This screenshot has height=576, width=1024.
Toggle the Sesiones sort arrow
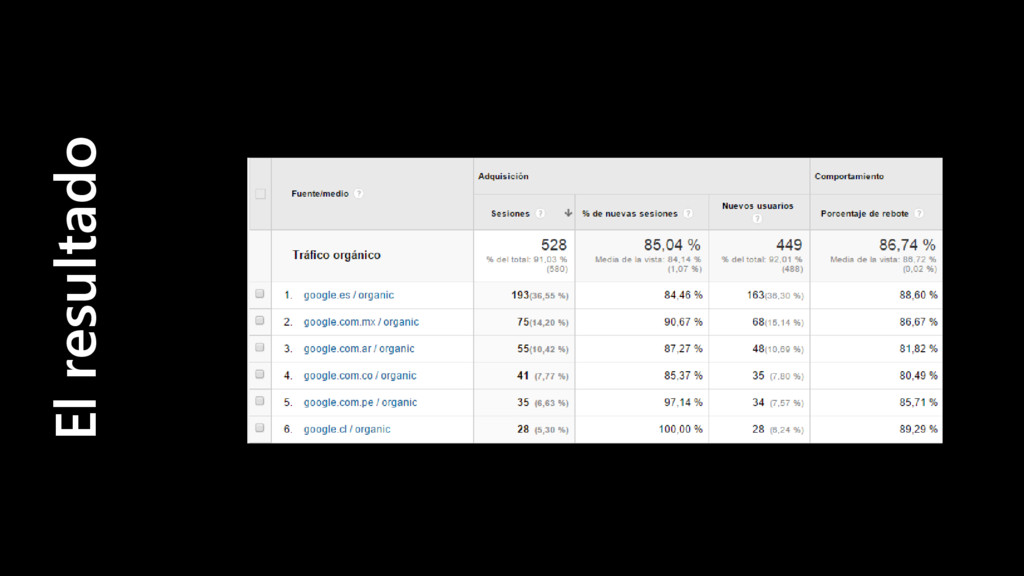tap(568, 213)
